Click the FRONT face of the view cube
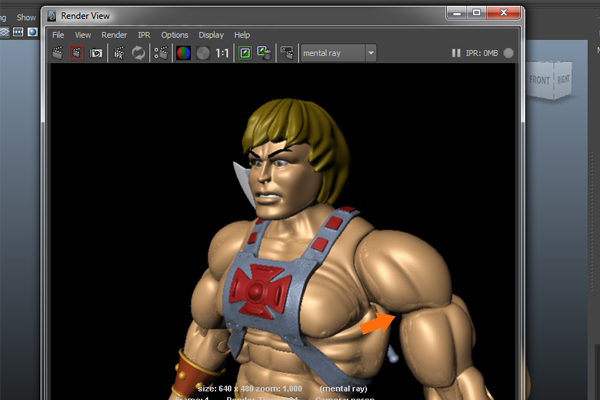Screen dimensions: 600x400 pos(540,80)
